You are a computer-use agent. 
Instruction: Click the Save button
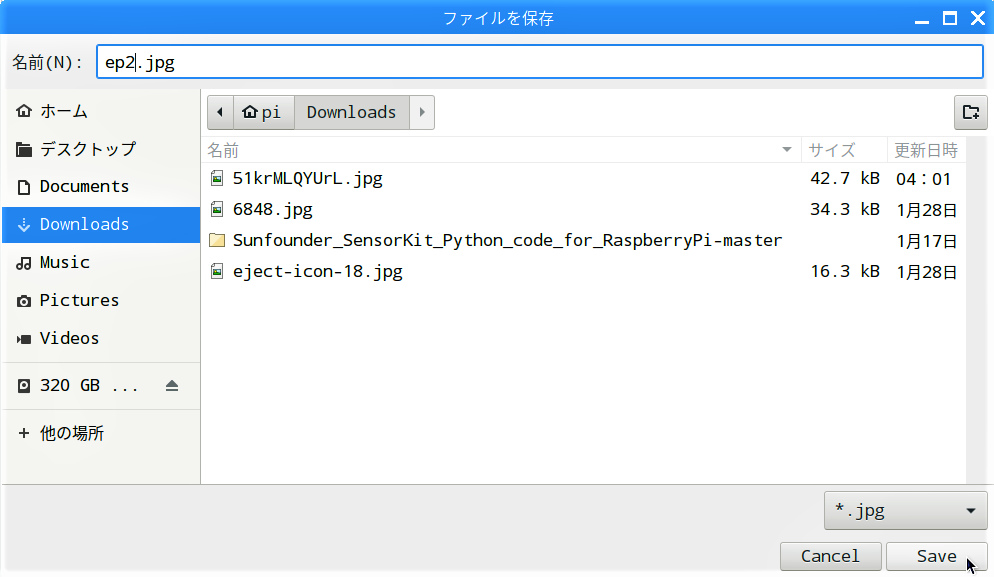(936, 556)
